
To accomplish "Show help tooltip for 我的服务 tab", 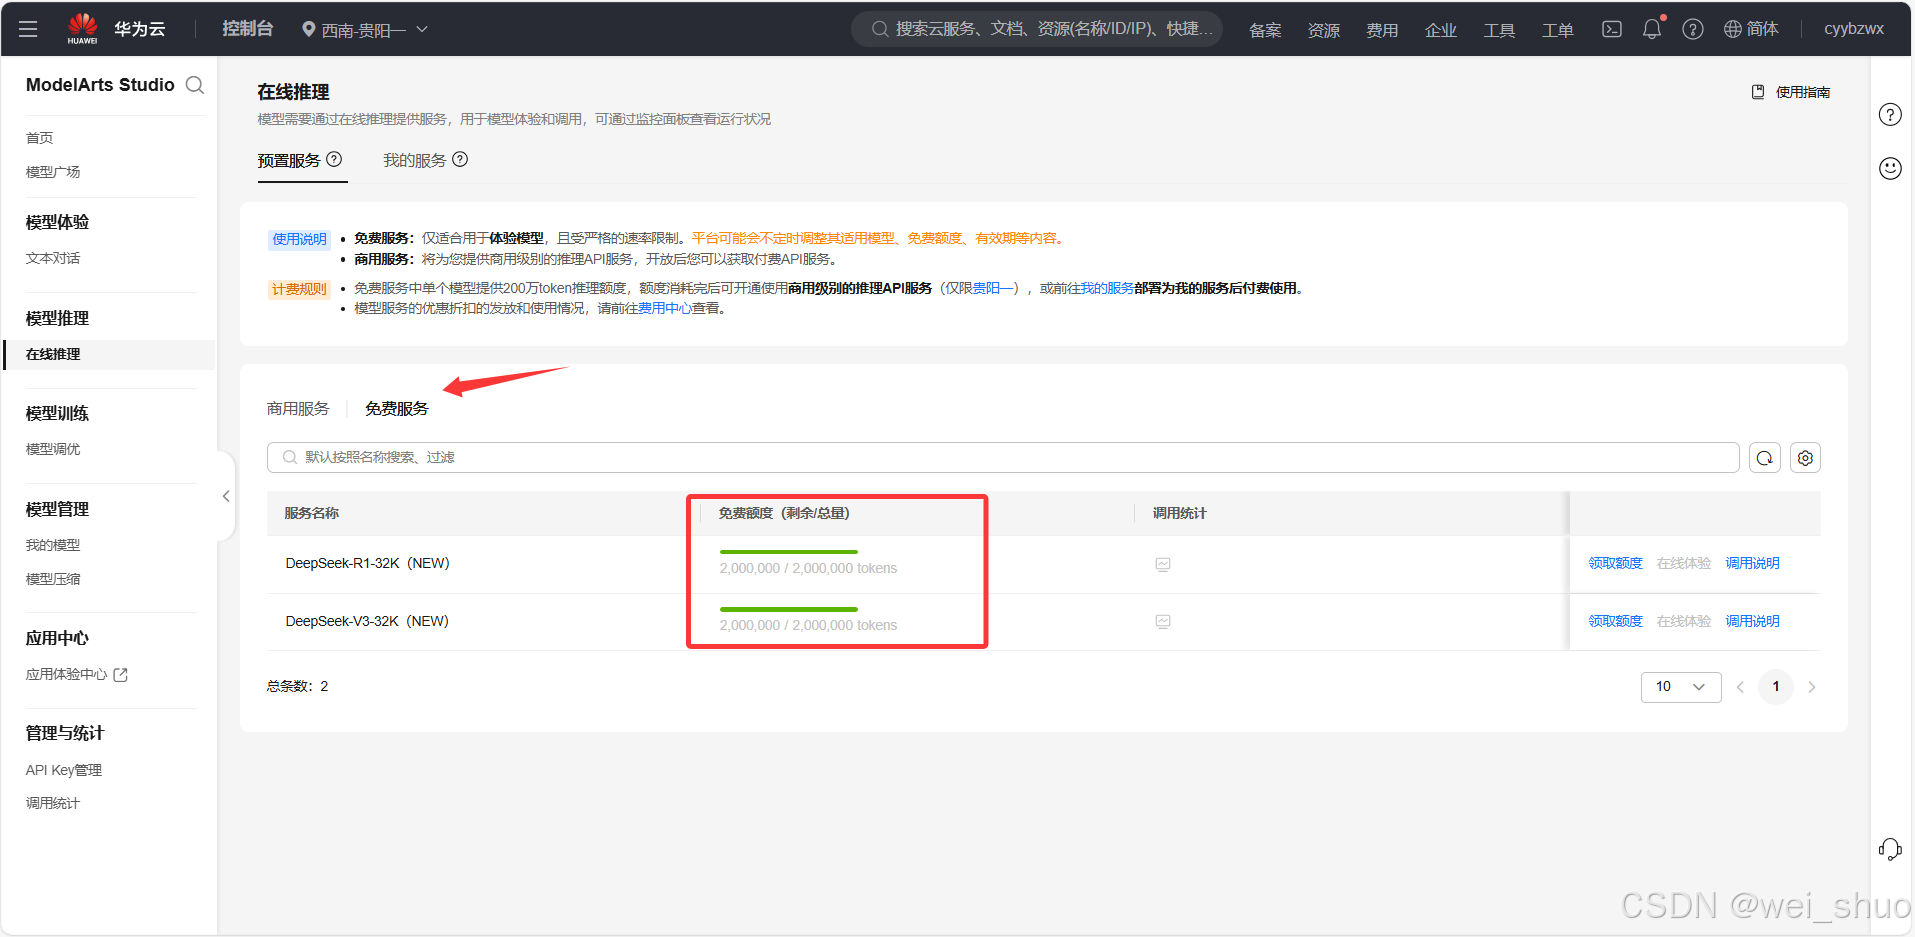I will pyautogui.click(x=460, y=159).
